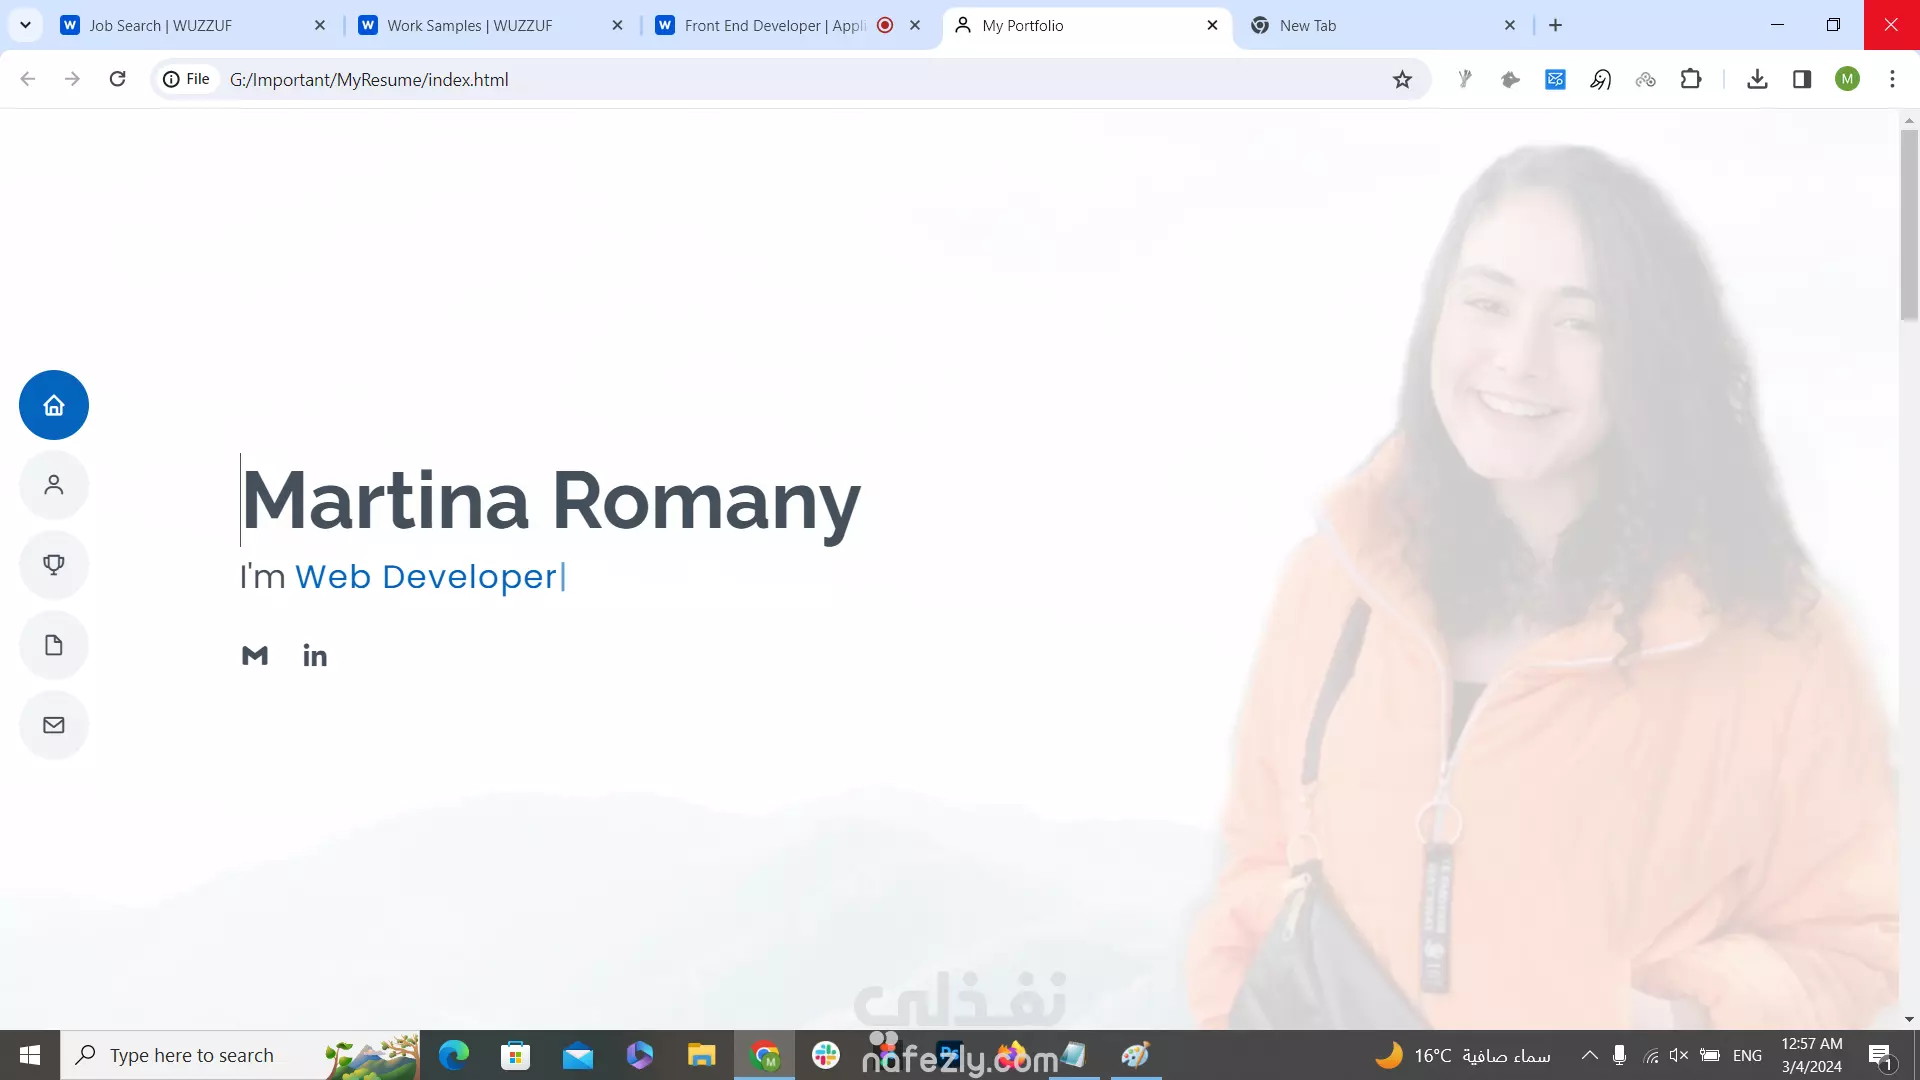This screenshot has width=1920, height=1080.
Task: Close the New Tab tab
Action: 1510,25
